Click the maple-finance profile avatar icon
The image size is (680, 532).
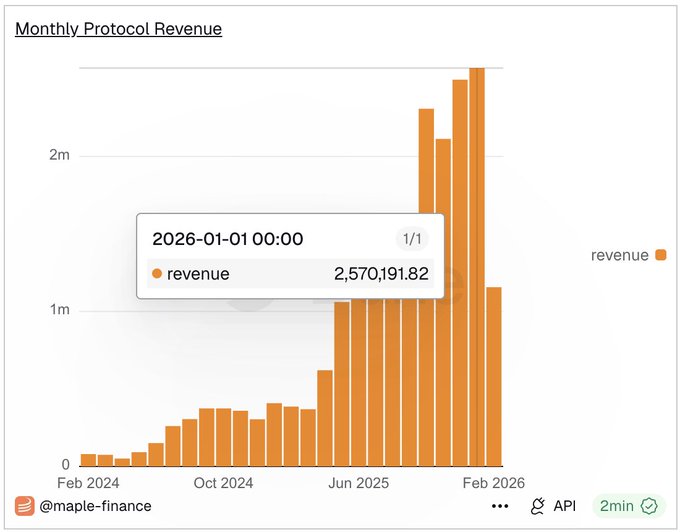(x=25, y=506)
